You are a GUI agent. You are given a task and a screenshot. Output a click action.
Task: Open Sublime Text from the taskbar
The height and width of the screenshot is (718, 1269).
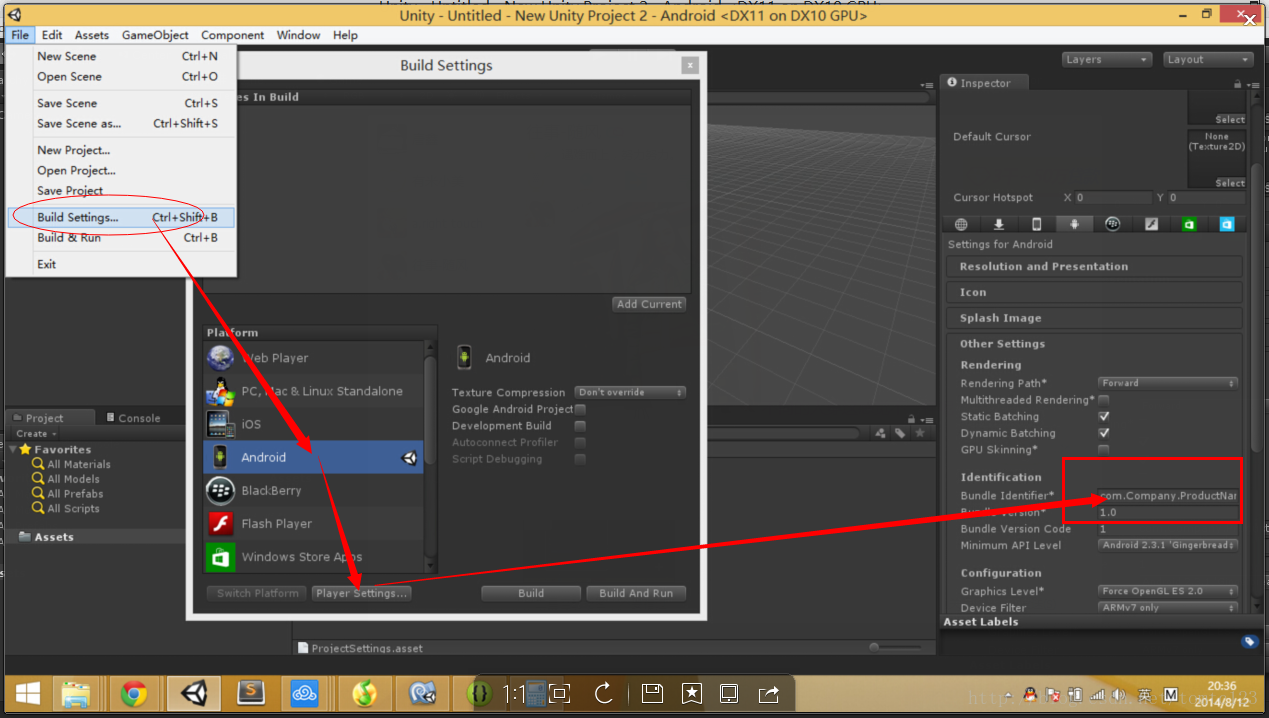251,693
